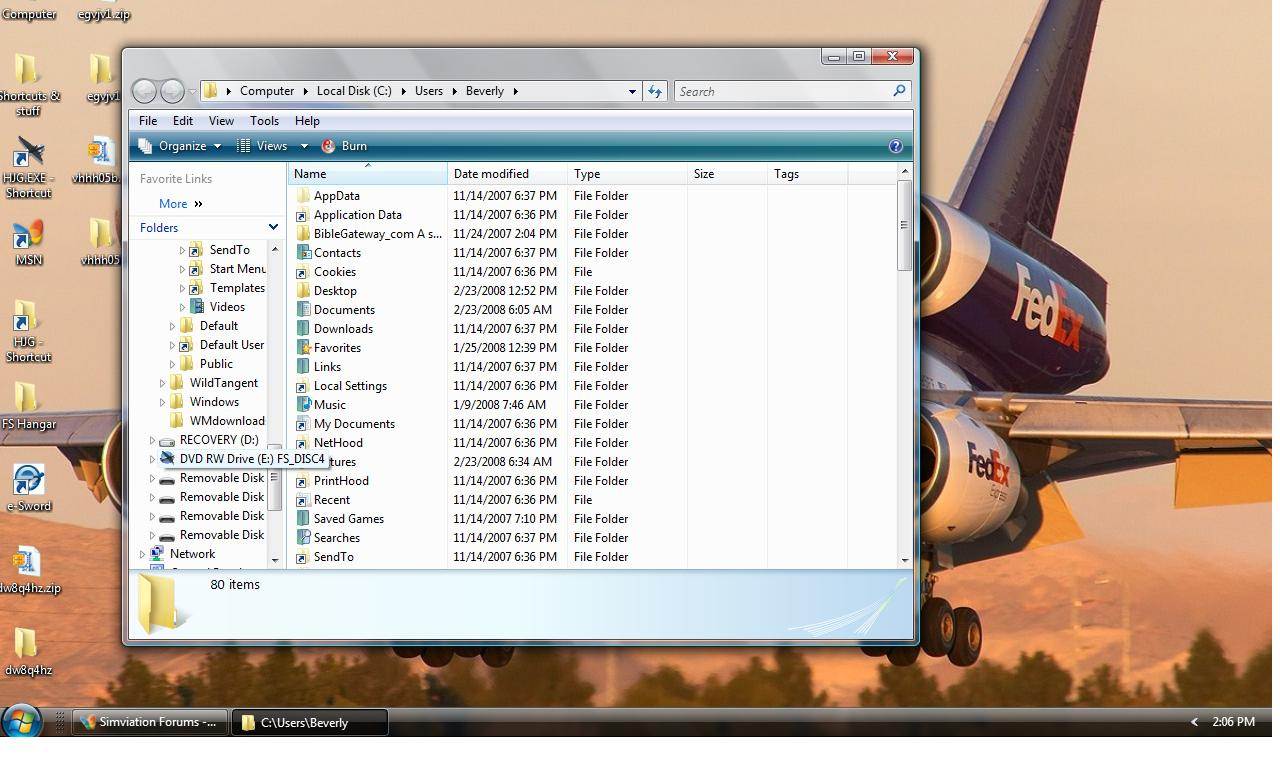Open the Tools menu
The image size is (1280, 768).
[x=264, y=120]
